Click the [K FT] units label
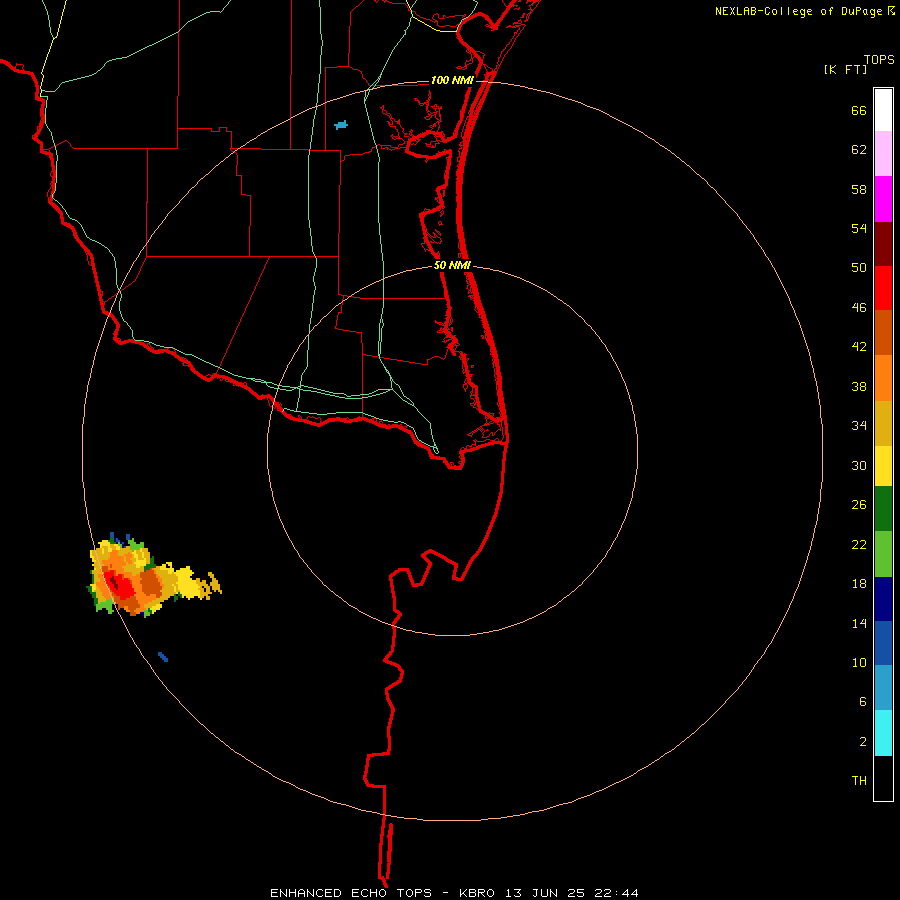This screenshot has height=900, width=900. point(845,69)
